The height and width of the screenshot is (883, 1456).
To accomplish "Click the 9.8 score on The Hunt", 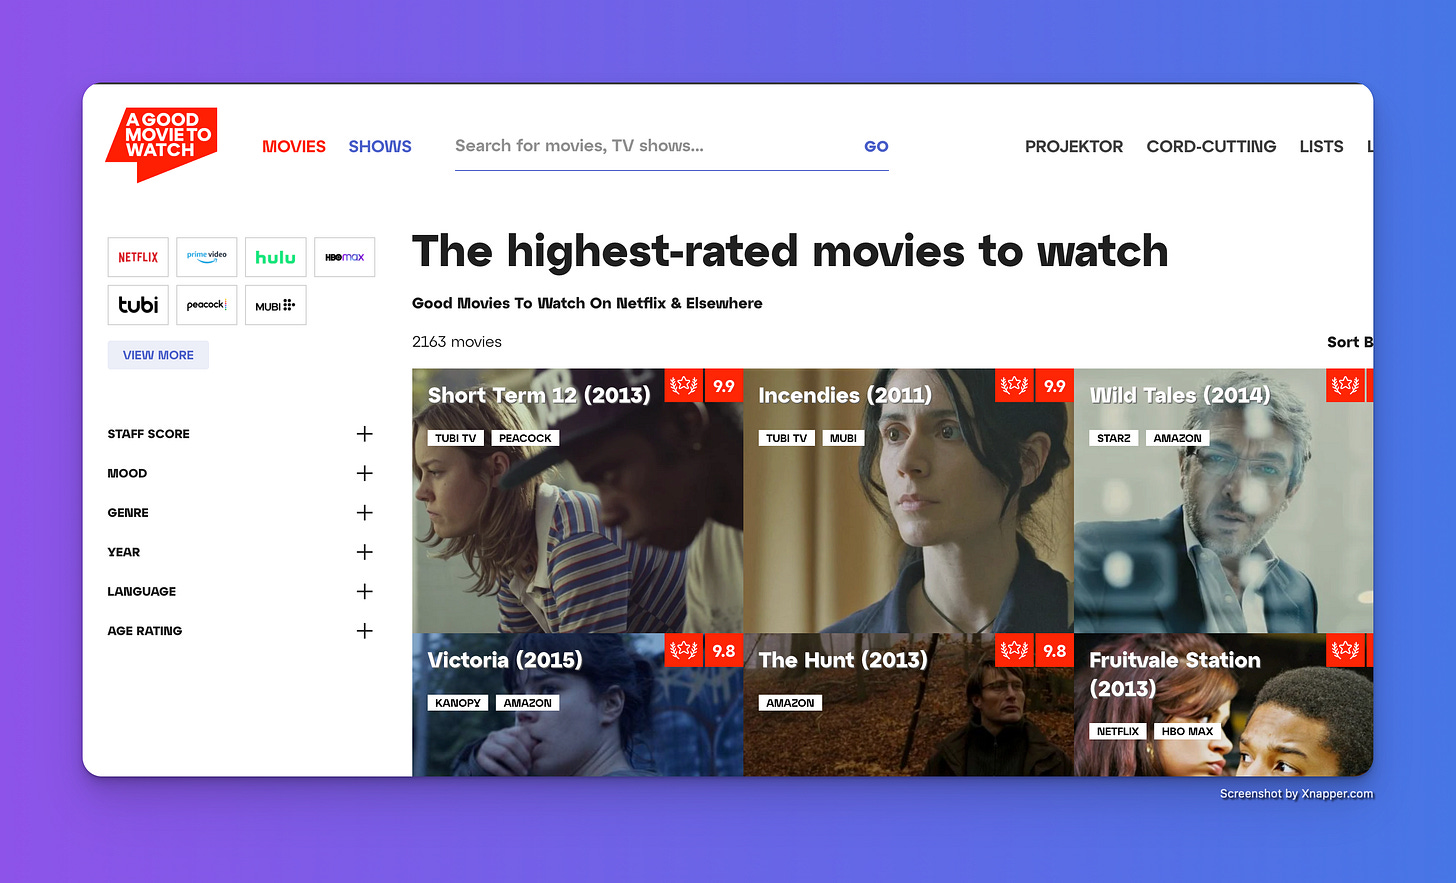I will [1054, 650].
